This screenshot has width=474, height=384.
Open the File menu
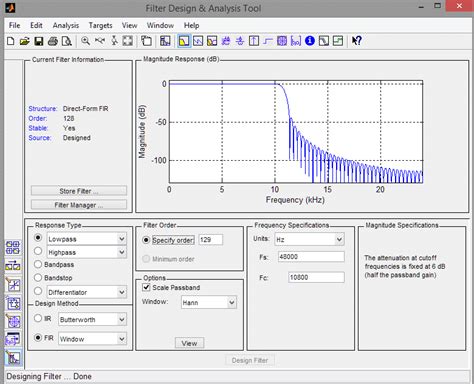coord(14,25)
